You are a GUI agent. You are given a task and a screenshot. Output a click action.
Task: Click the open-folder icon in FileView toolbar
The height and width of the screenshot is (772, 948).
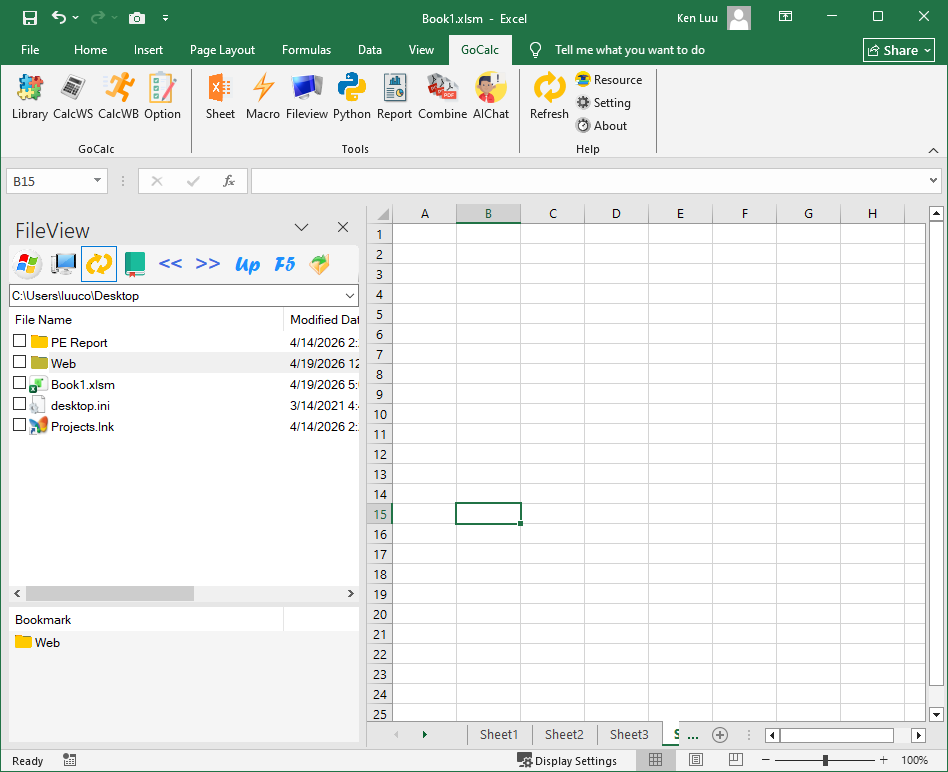pos(320,264)
